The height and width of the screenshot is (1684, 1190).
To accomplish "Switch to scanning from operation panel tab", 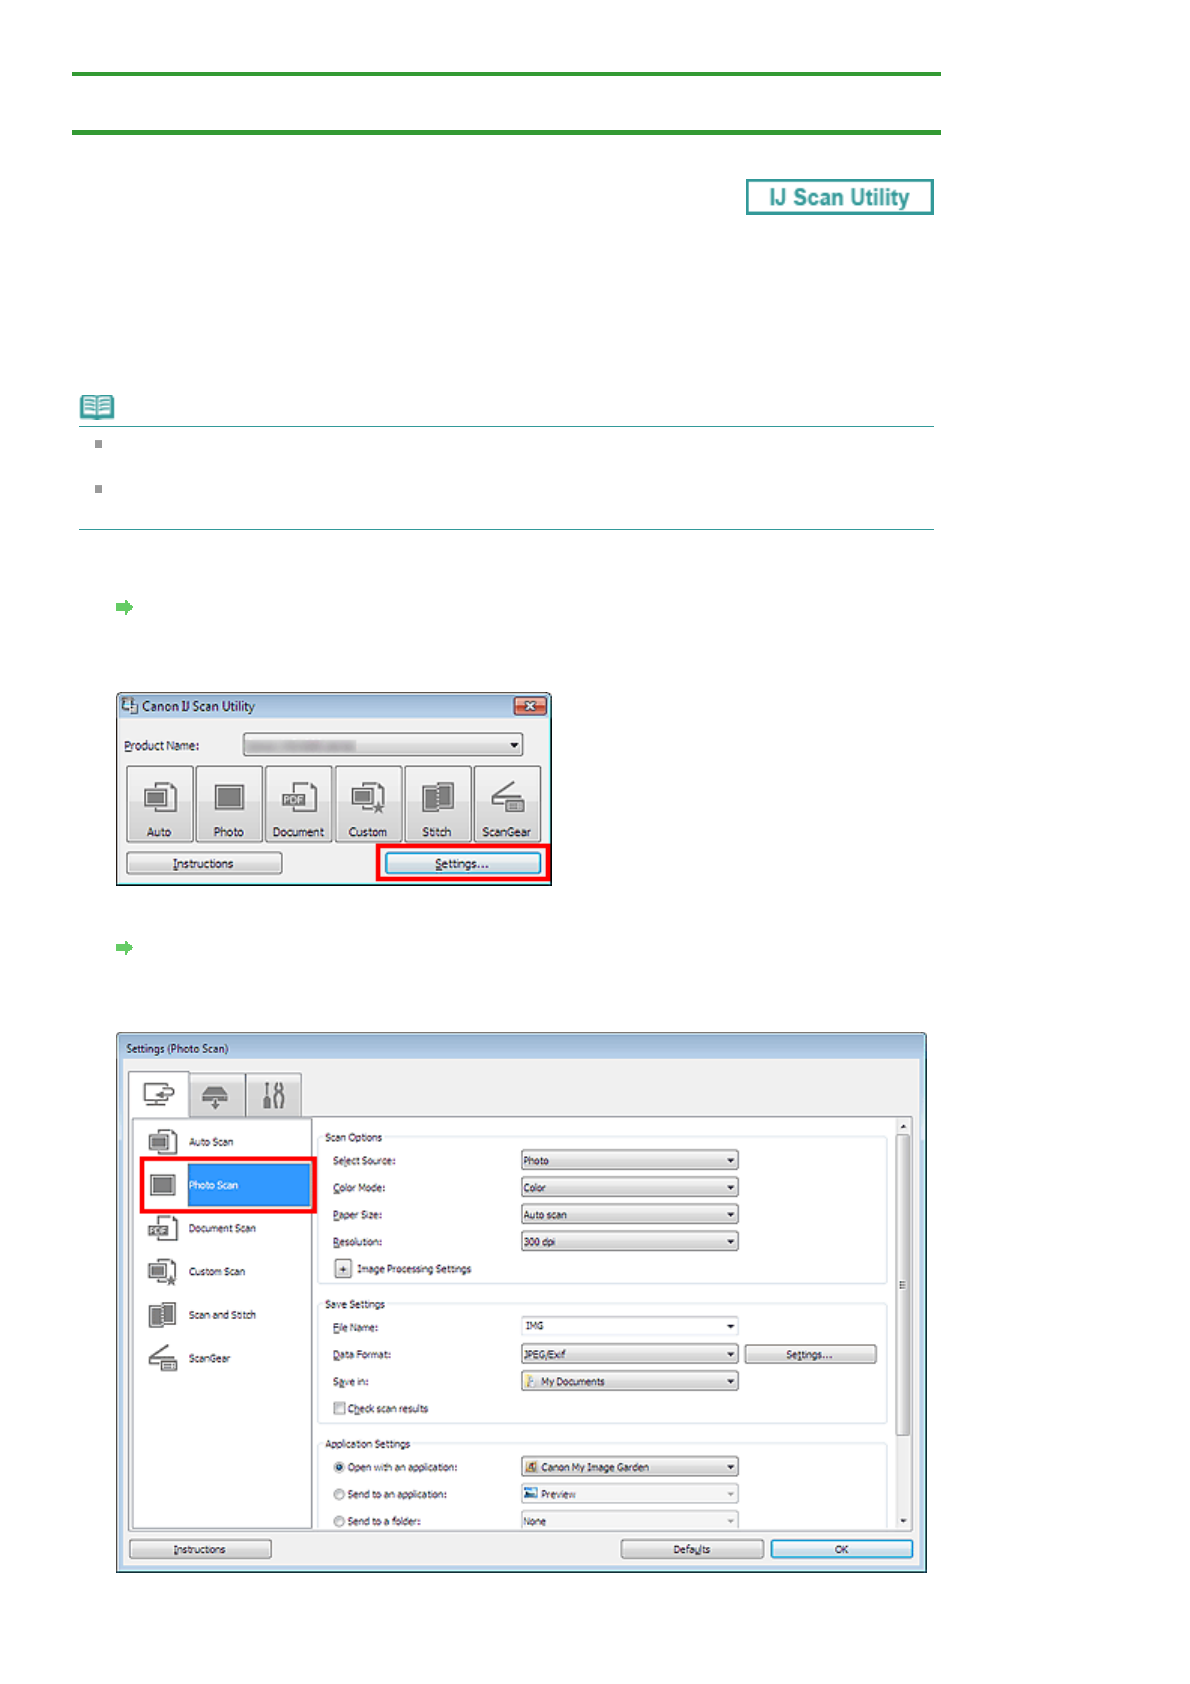I will click(215, 1096).
